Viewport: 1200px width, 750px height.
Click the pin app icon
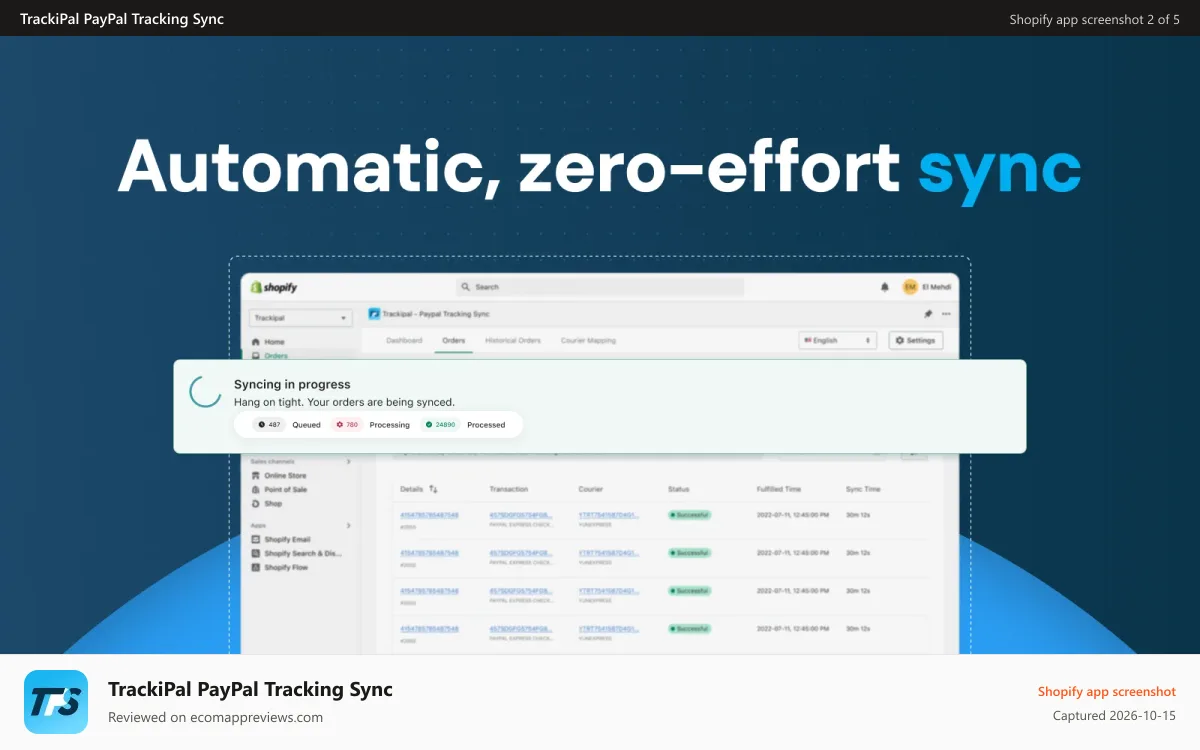[x=928, y=314]
